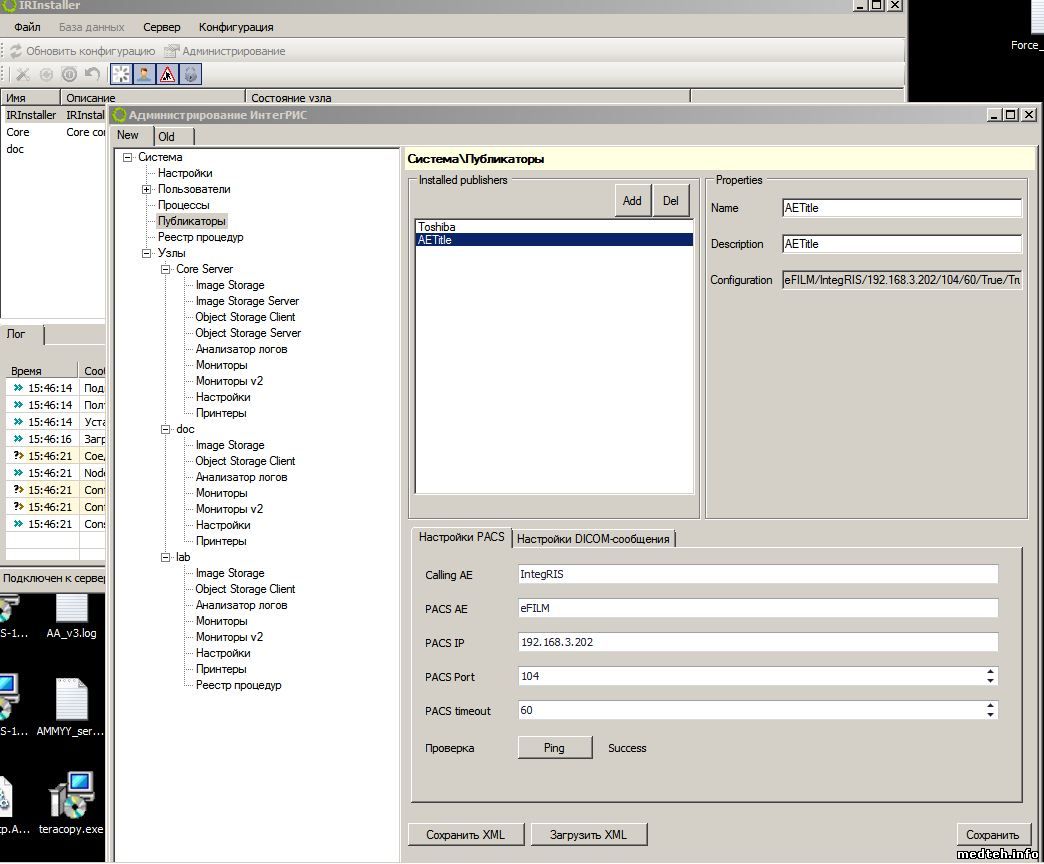Click the loading spinner toolbar icon
This screenshot has width=1044, height=864.
pos(121,74)
